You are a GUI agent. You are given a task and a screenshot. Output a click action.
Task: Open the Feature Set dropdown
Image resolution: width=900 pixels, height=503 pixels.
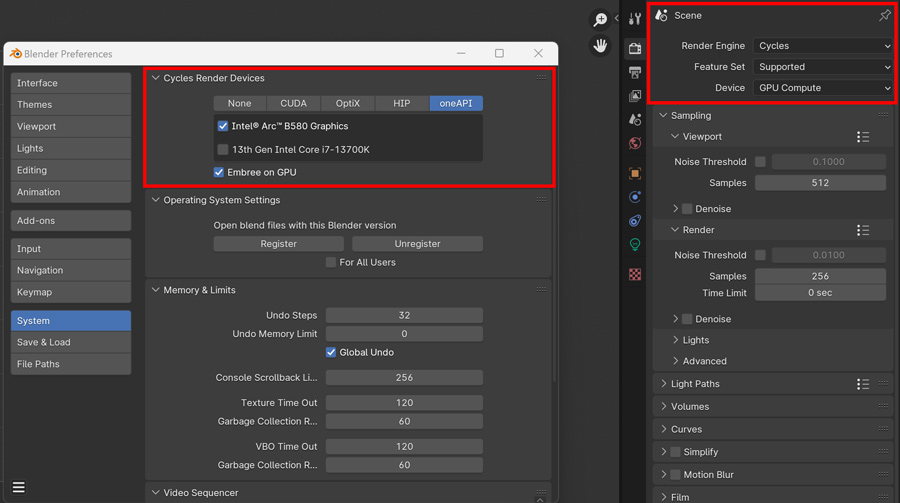coord(824,67)
